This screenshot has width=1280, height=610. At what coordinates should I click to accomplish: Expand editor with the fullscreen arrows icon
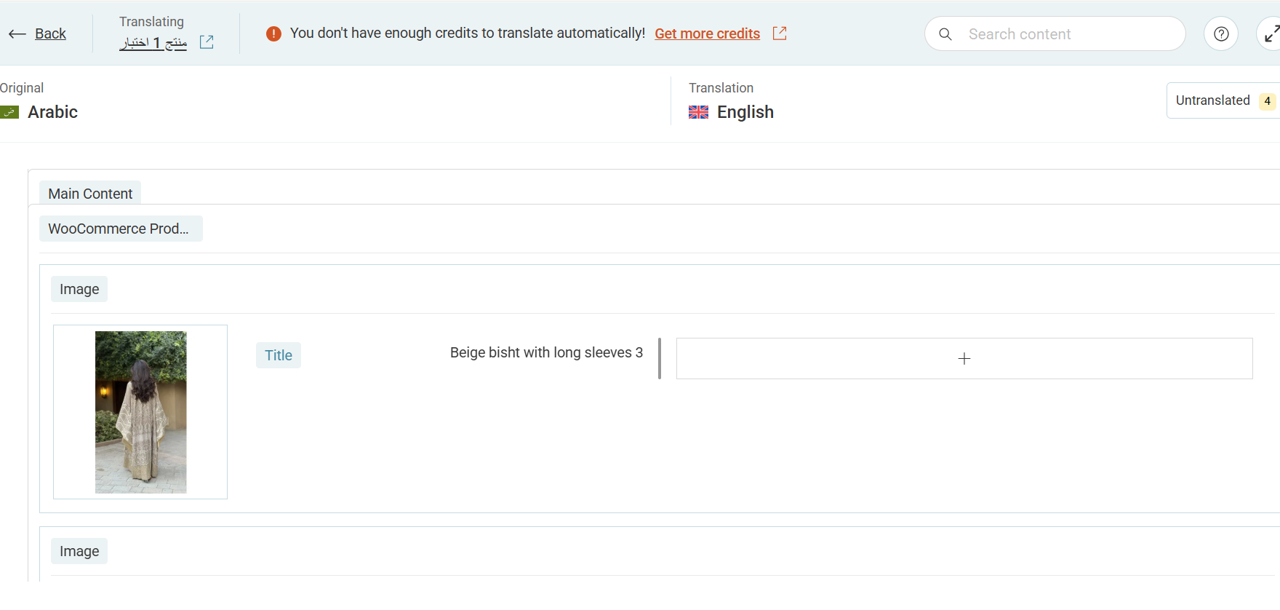1271,34
